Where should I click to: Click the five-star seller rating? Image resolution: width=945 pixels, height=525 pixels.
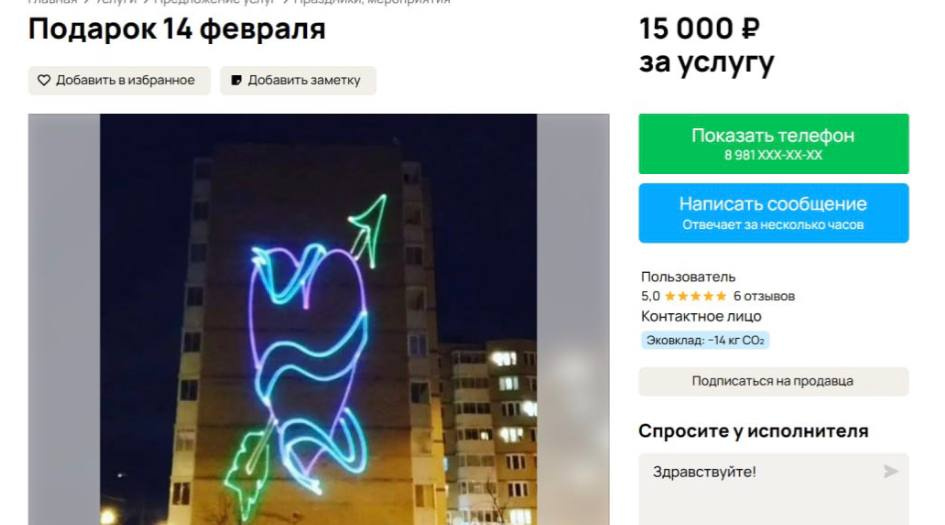[x=695, y=296]
